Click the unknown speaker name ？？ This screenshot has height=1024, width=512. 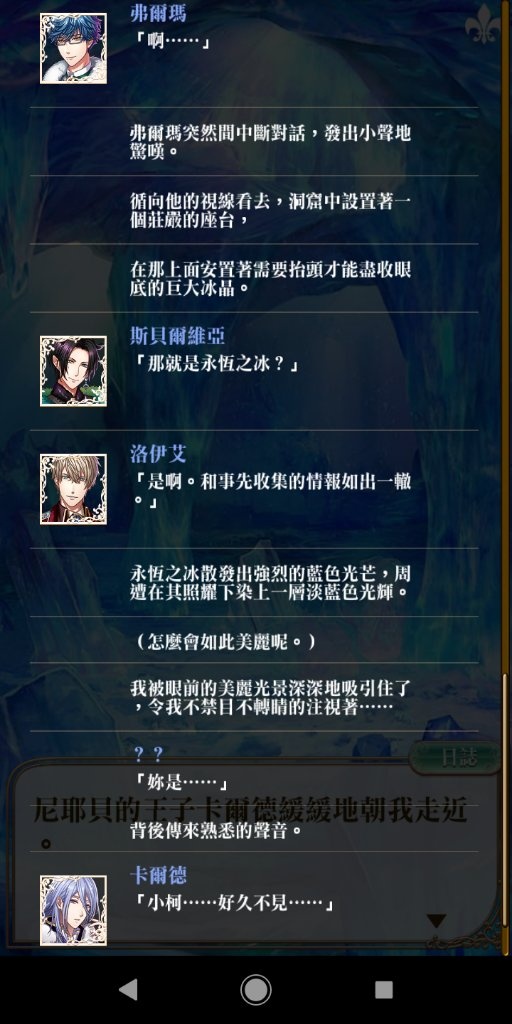point(148,754)
